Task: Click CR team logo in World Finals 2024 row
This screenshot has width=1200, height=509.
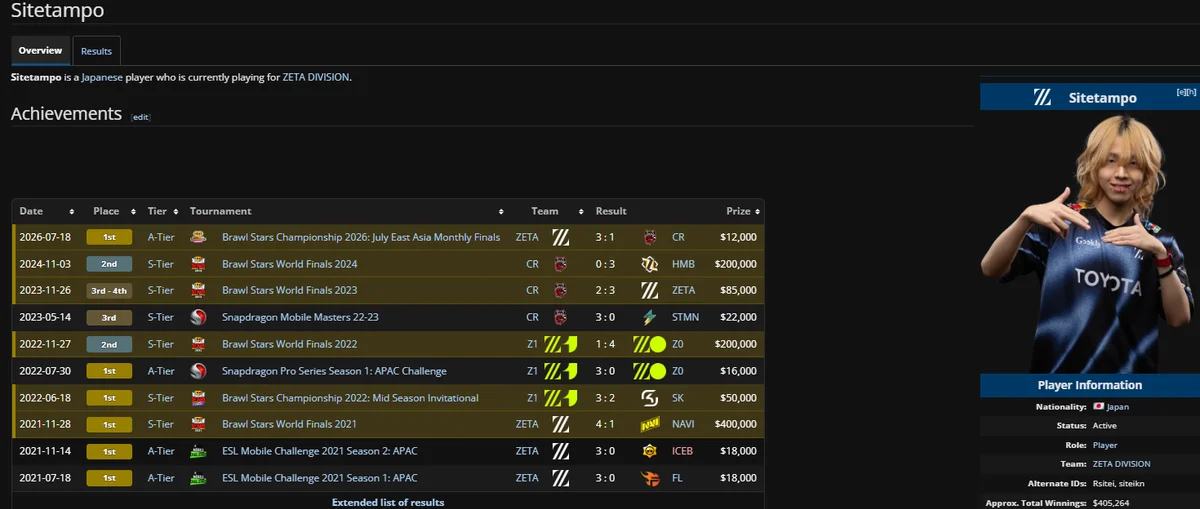Action: [561, 264]
